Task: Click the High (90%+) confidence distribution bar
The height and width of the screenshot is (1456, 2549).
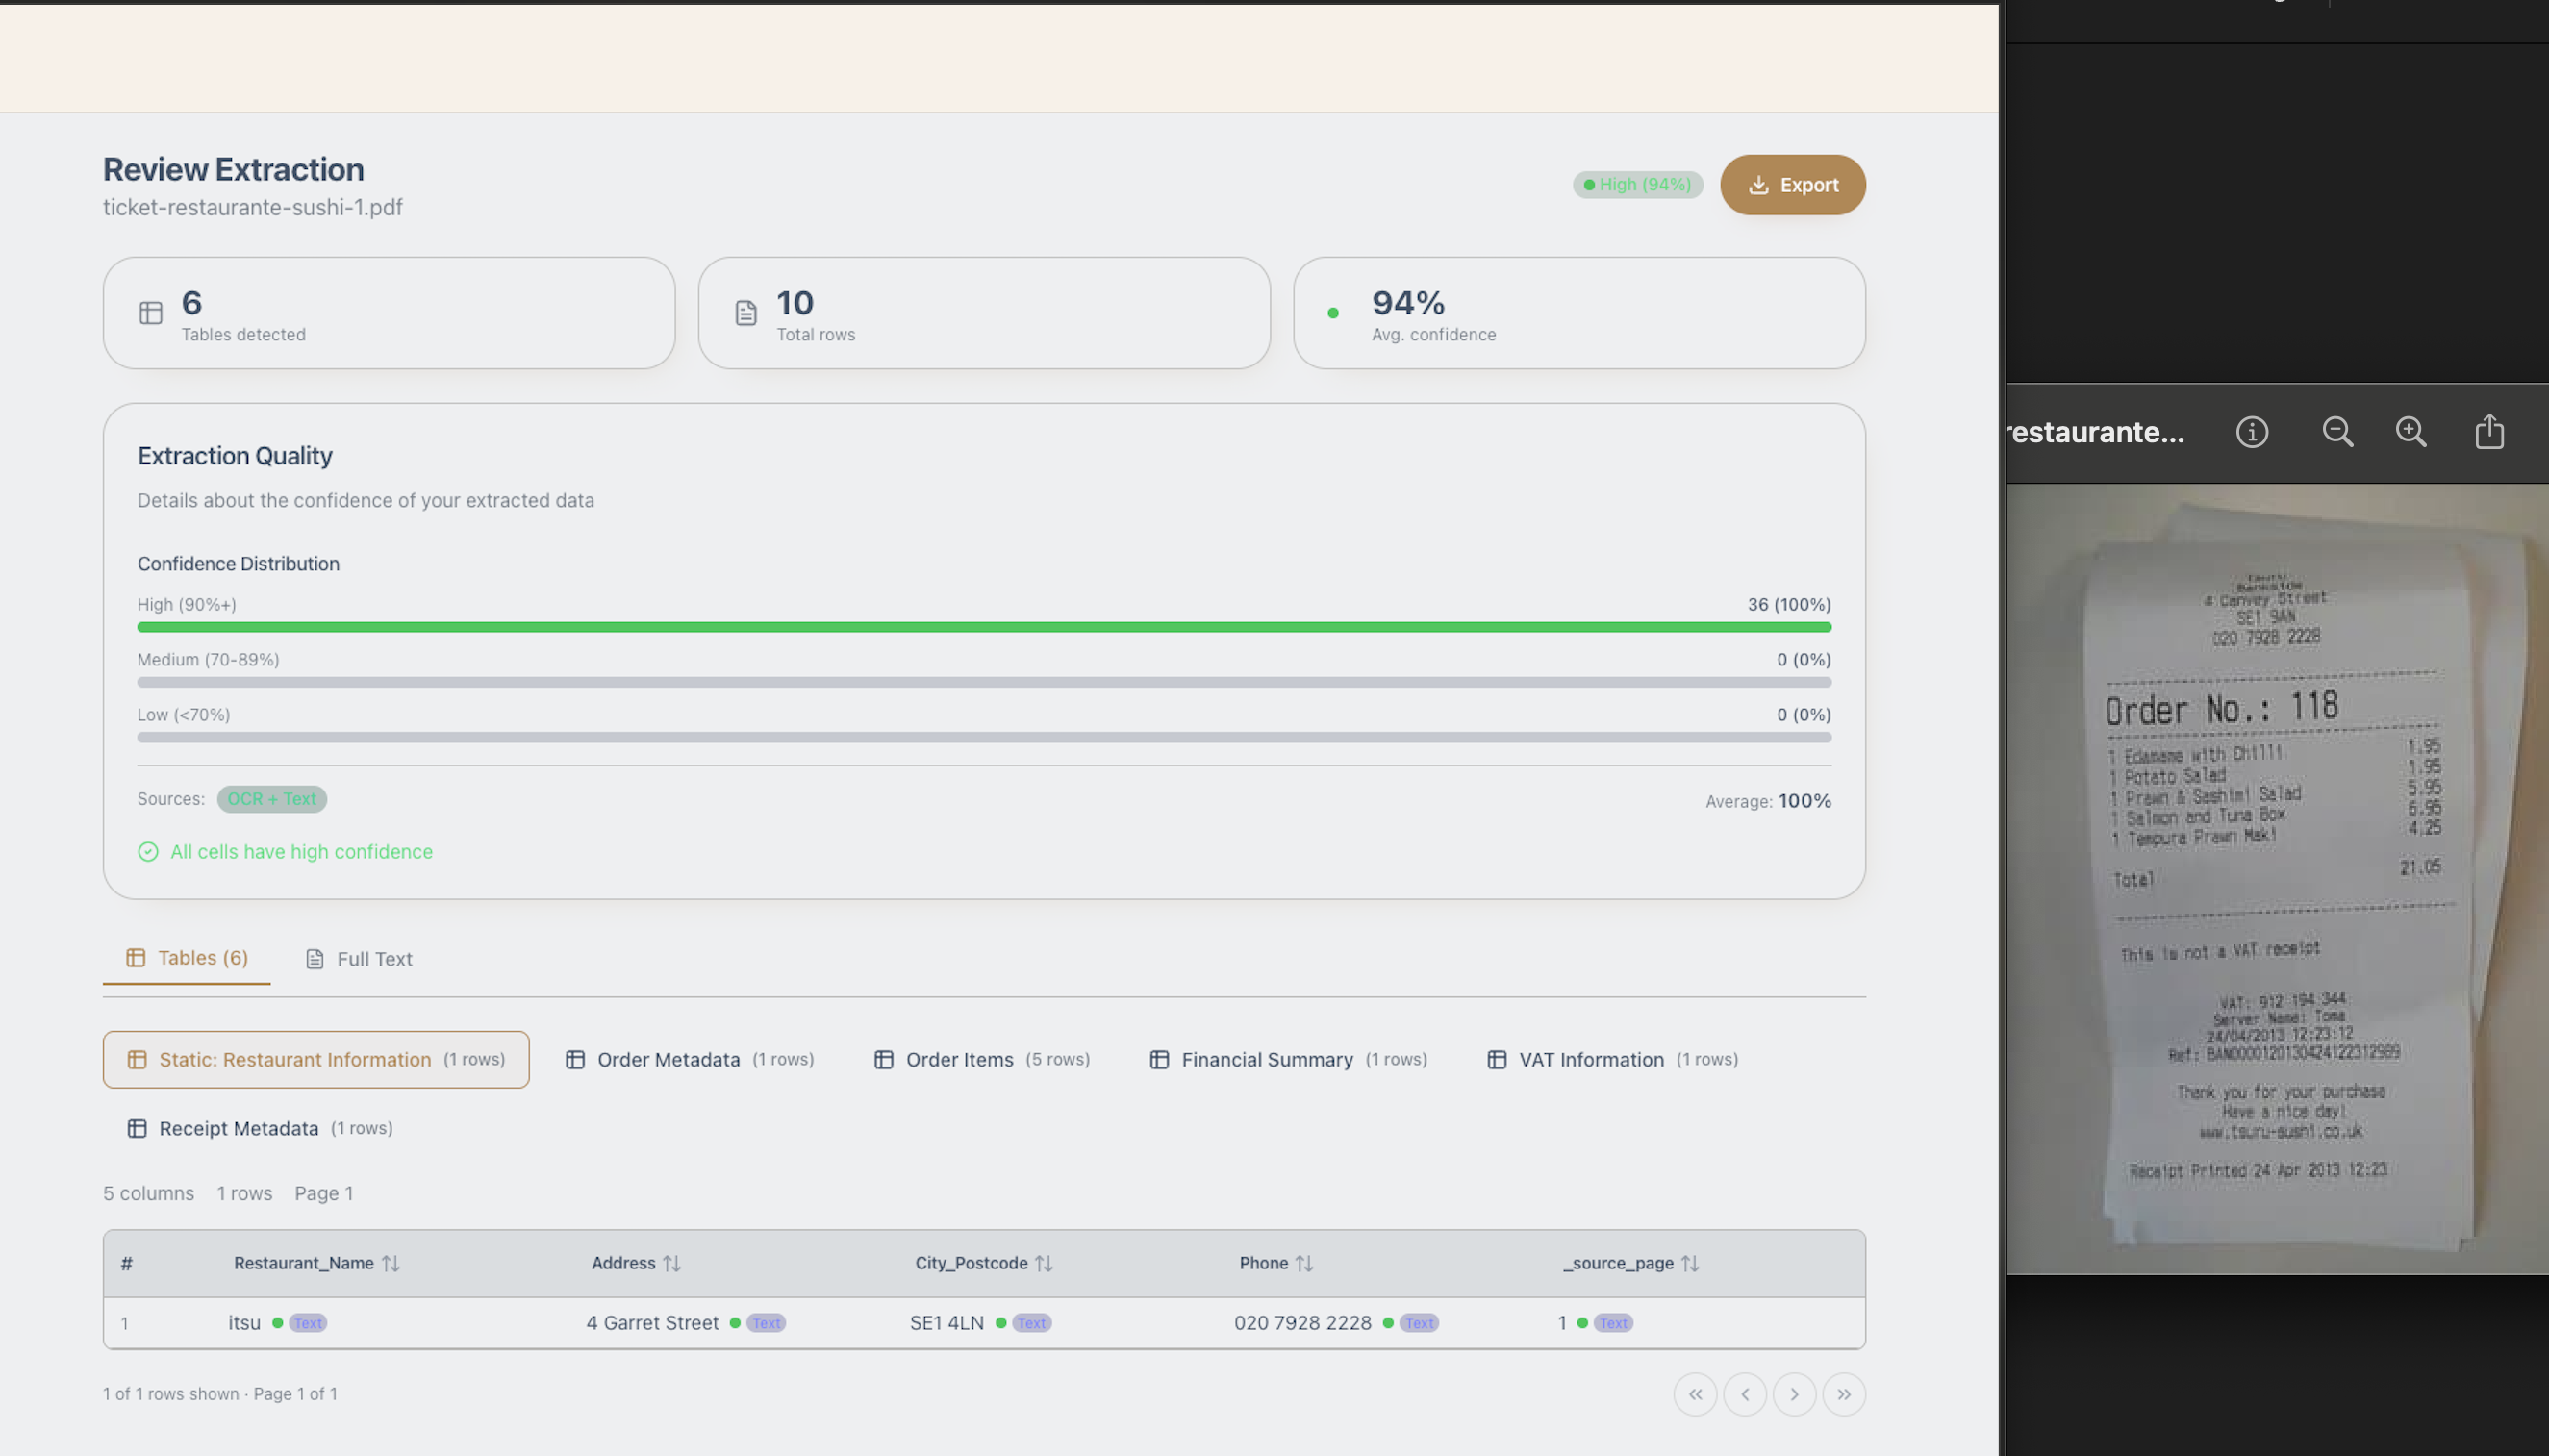Action: pos(984,626)
